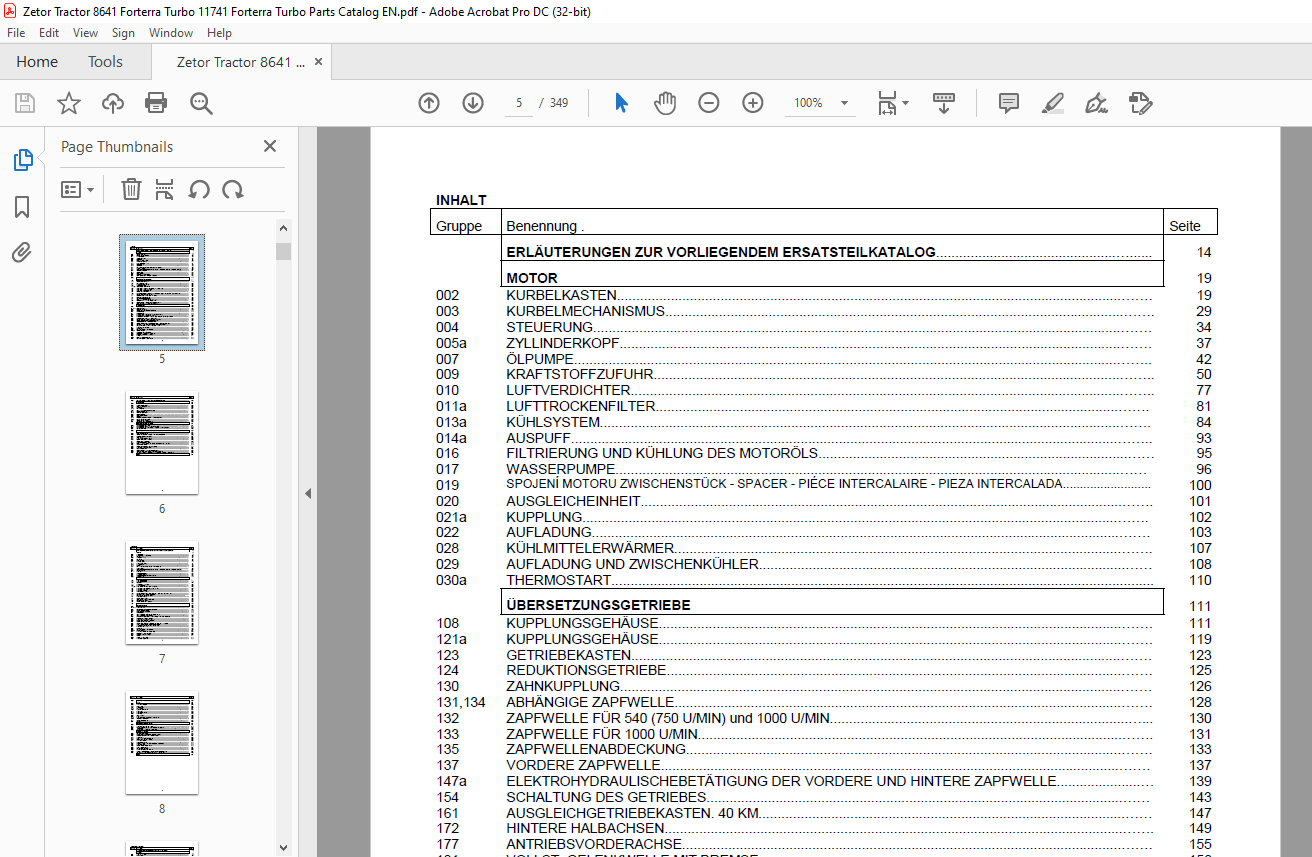Open the Attachments paperclip panel
Image resolution: width=1312 pixels, height=857 pixels.
coord(22,253)
